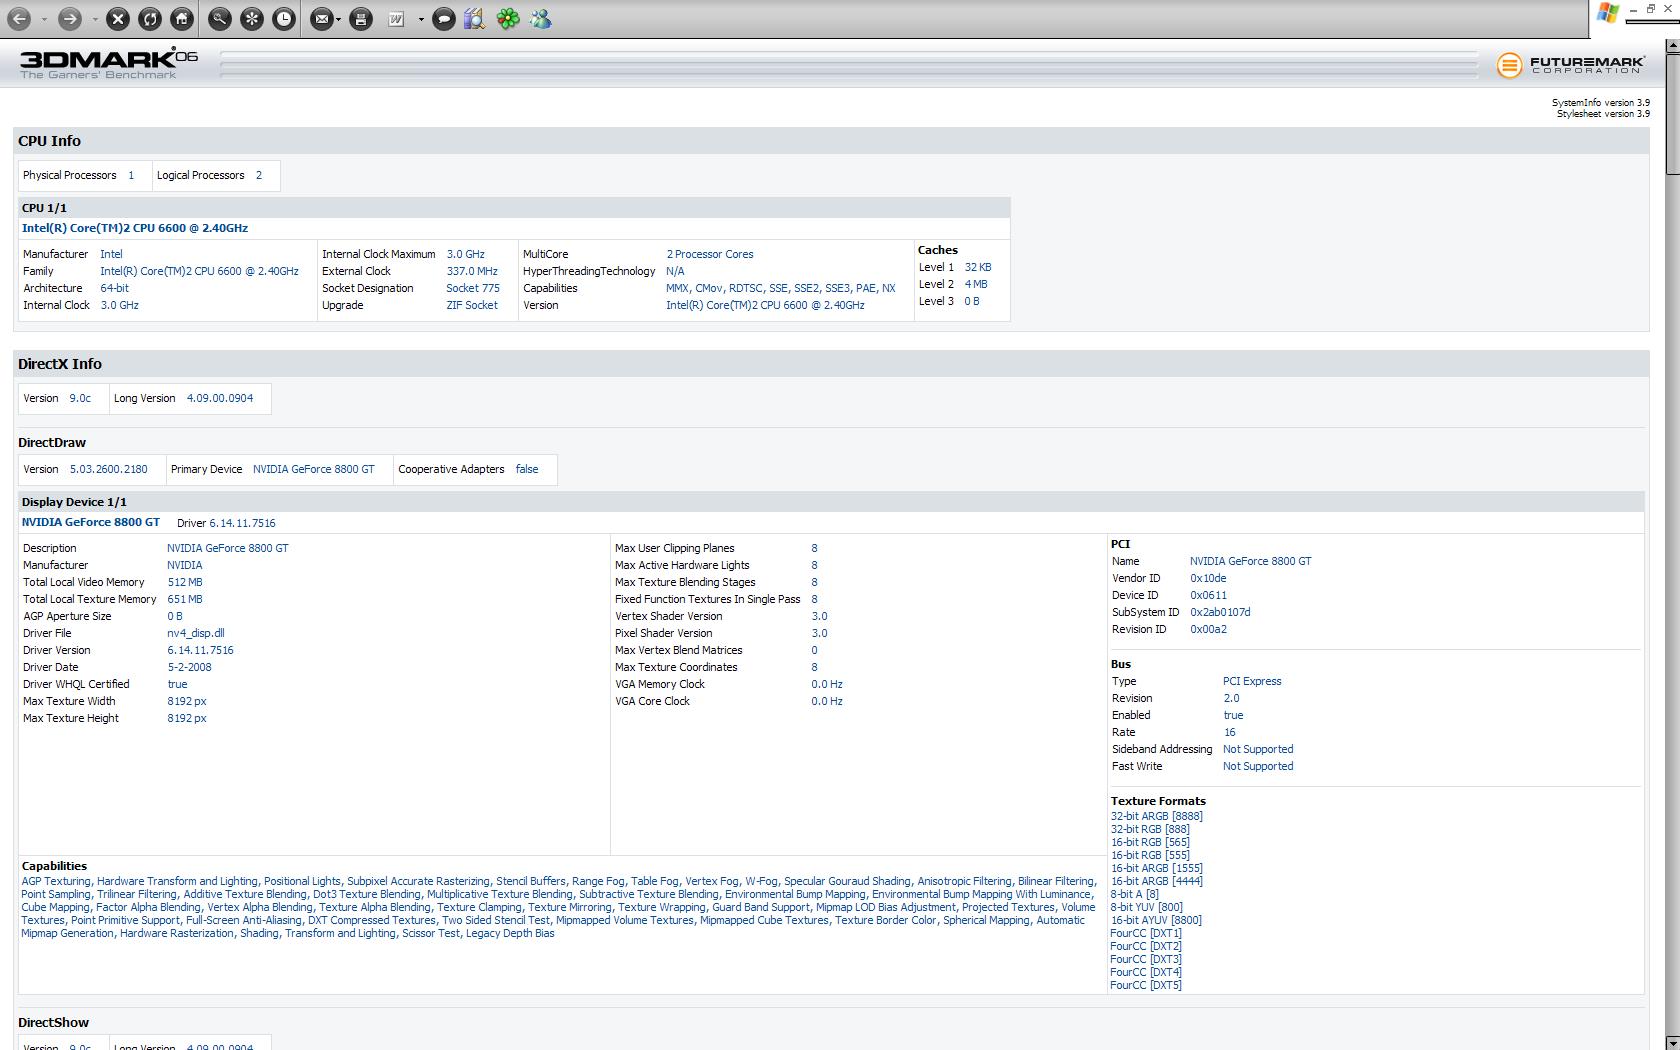Click the Level 2 cache value 4 MB
1680x1050 pixels.
[976, 284]
